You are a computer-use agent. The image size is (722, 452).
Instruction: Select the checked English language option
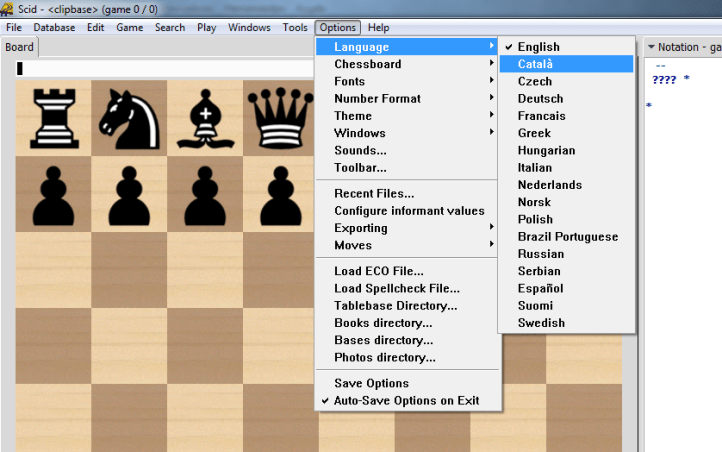coord(538,47)
